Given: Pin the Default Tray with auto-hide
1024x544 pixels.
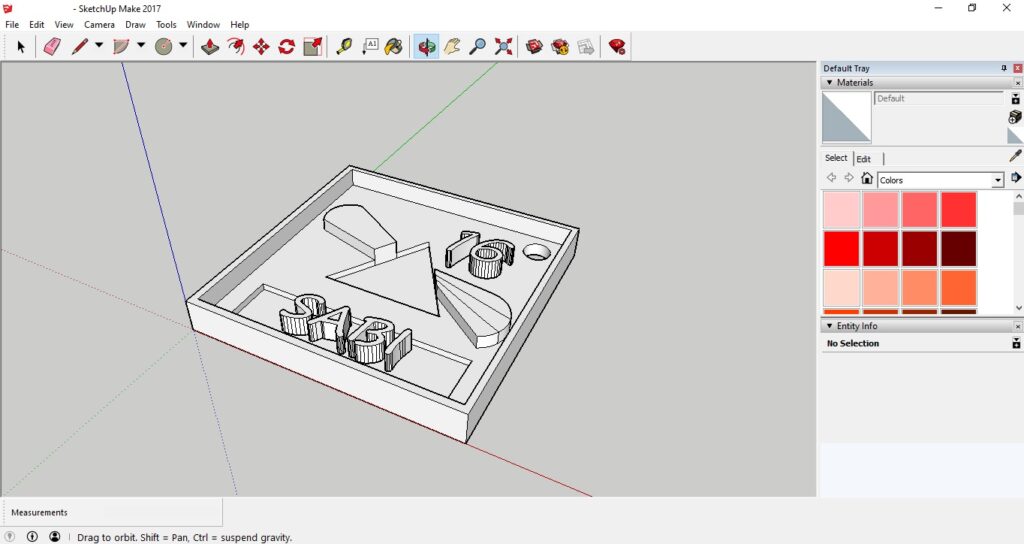Looking at the screenshot, I should 1004,68.
